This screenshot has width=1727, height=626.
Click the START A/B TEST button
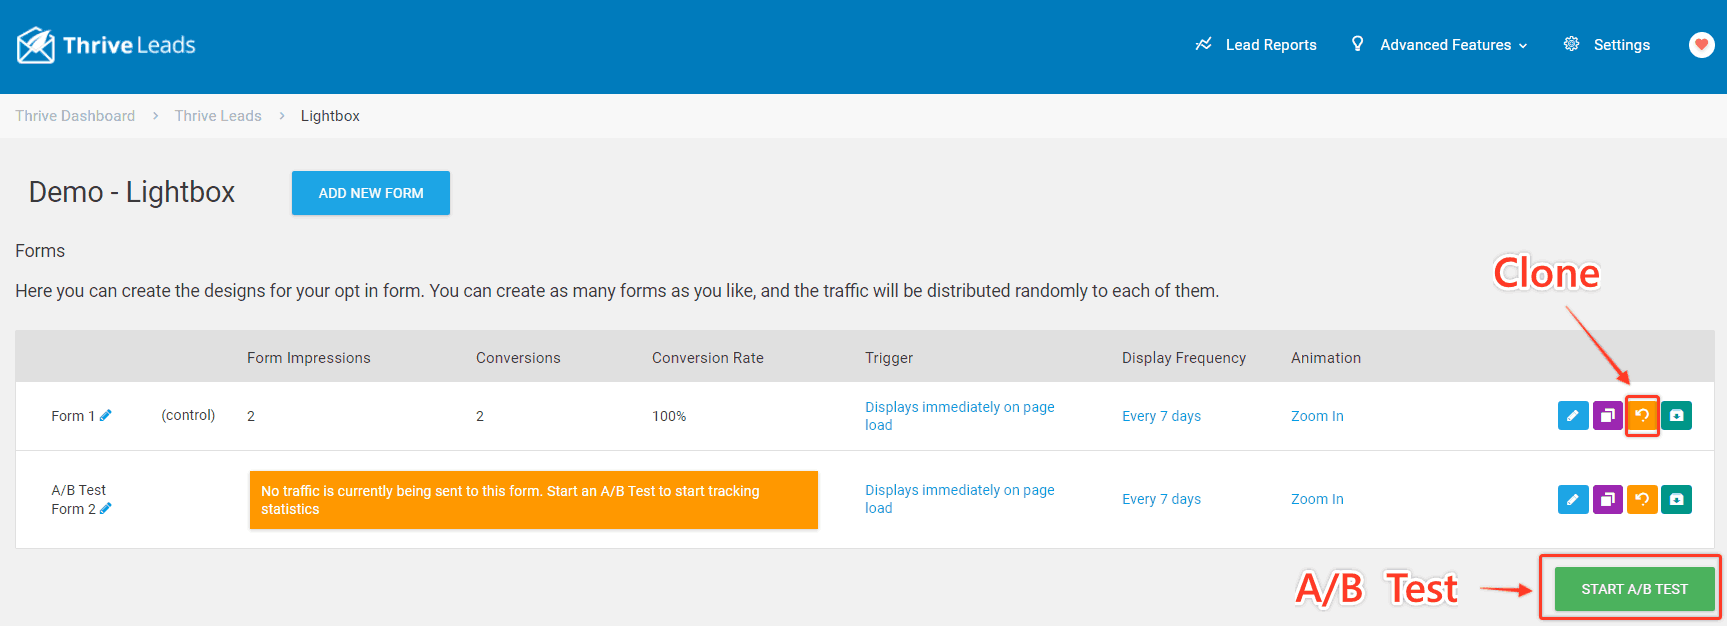(1634, 589)
